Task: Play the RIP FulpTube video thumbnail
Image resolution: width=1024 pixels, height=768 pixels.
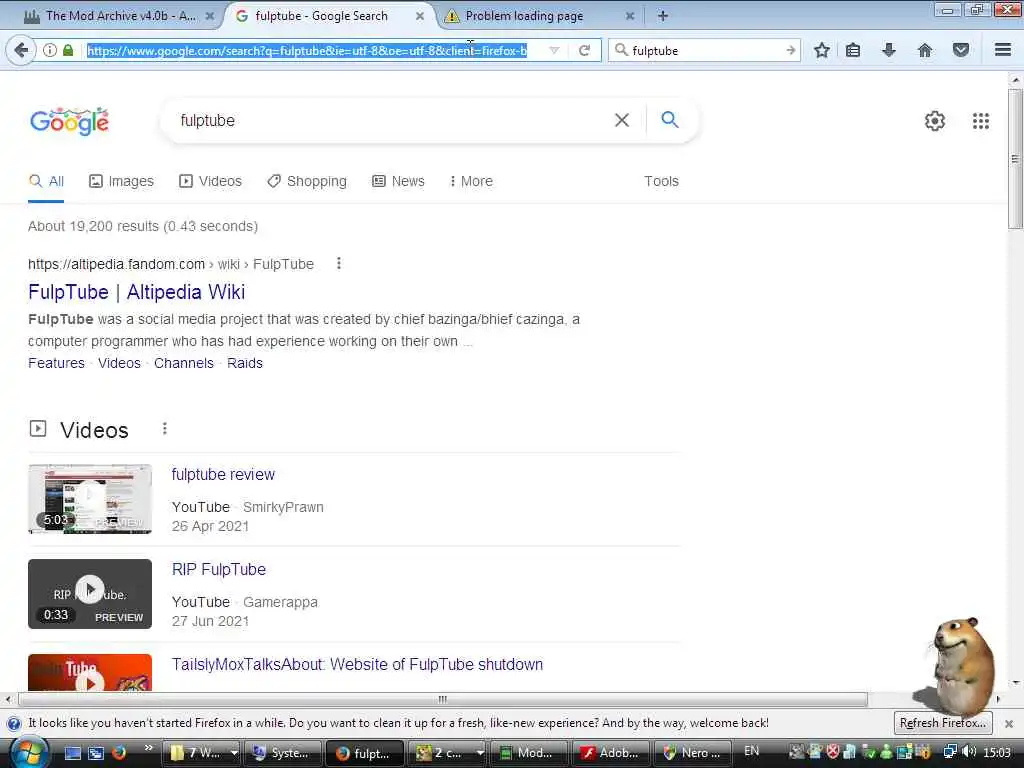Action: [90, 594]
